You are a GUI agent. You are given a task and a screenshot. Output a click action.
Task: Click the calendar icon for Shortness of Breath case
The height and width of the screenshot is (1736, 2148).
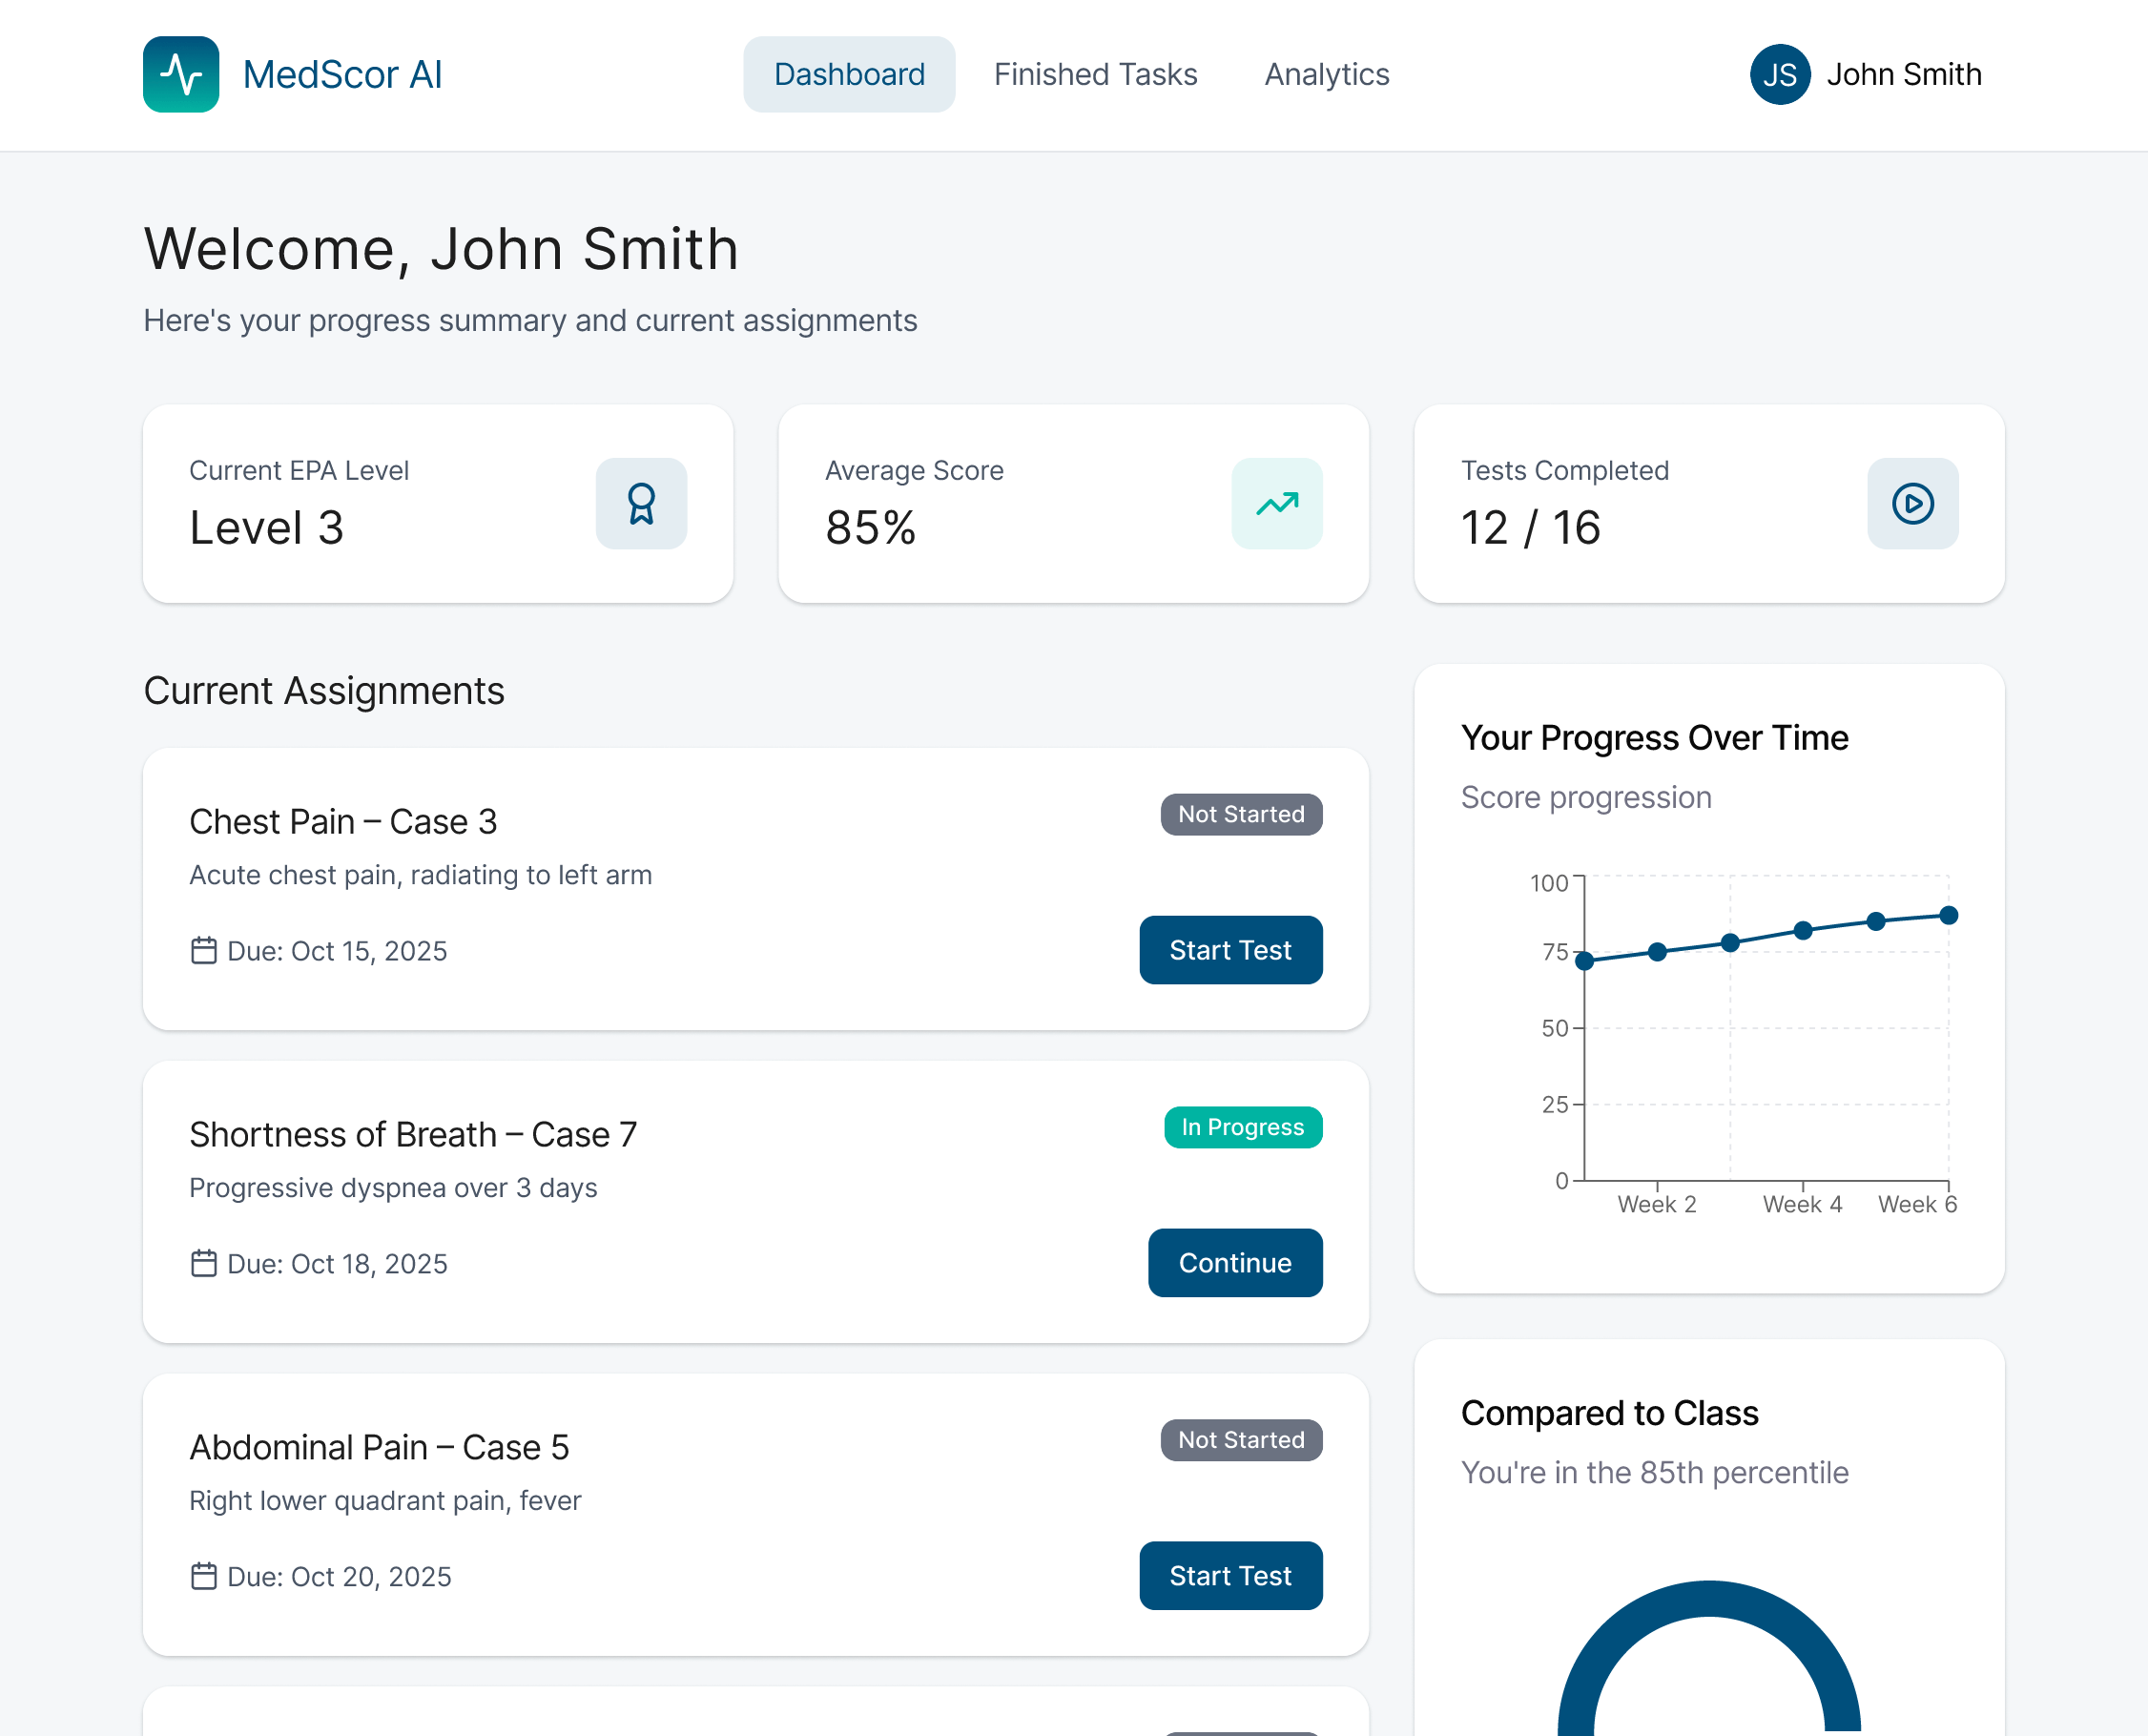205,1263
